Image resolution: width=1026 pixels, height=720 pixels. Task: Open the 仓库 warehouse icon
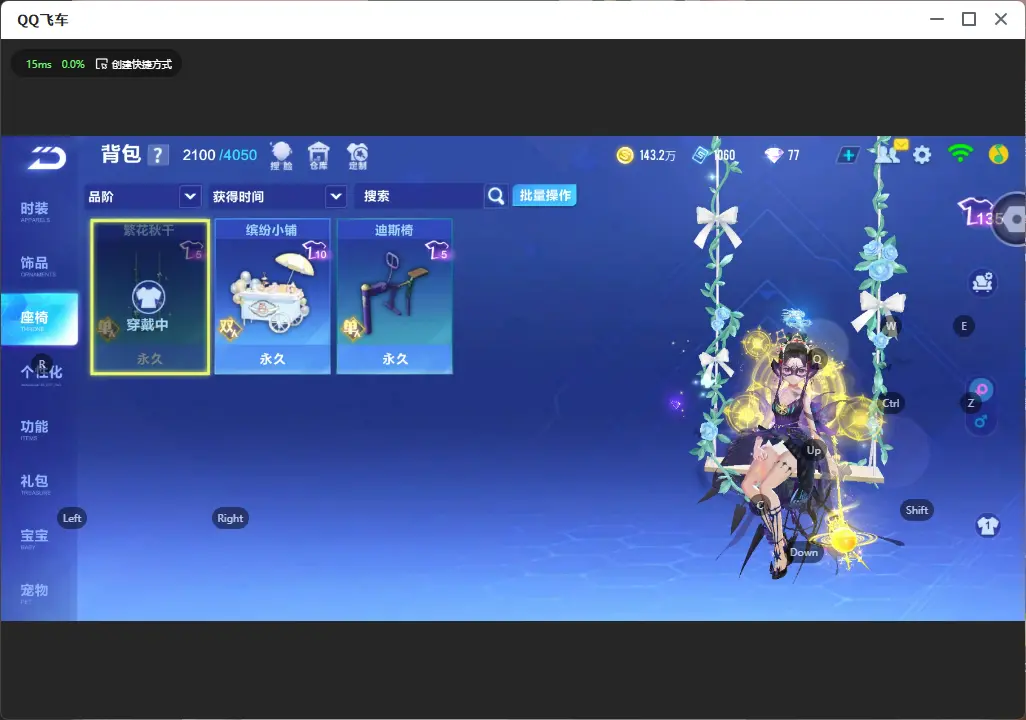[319, 156]
